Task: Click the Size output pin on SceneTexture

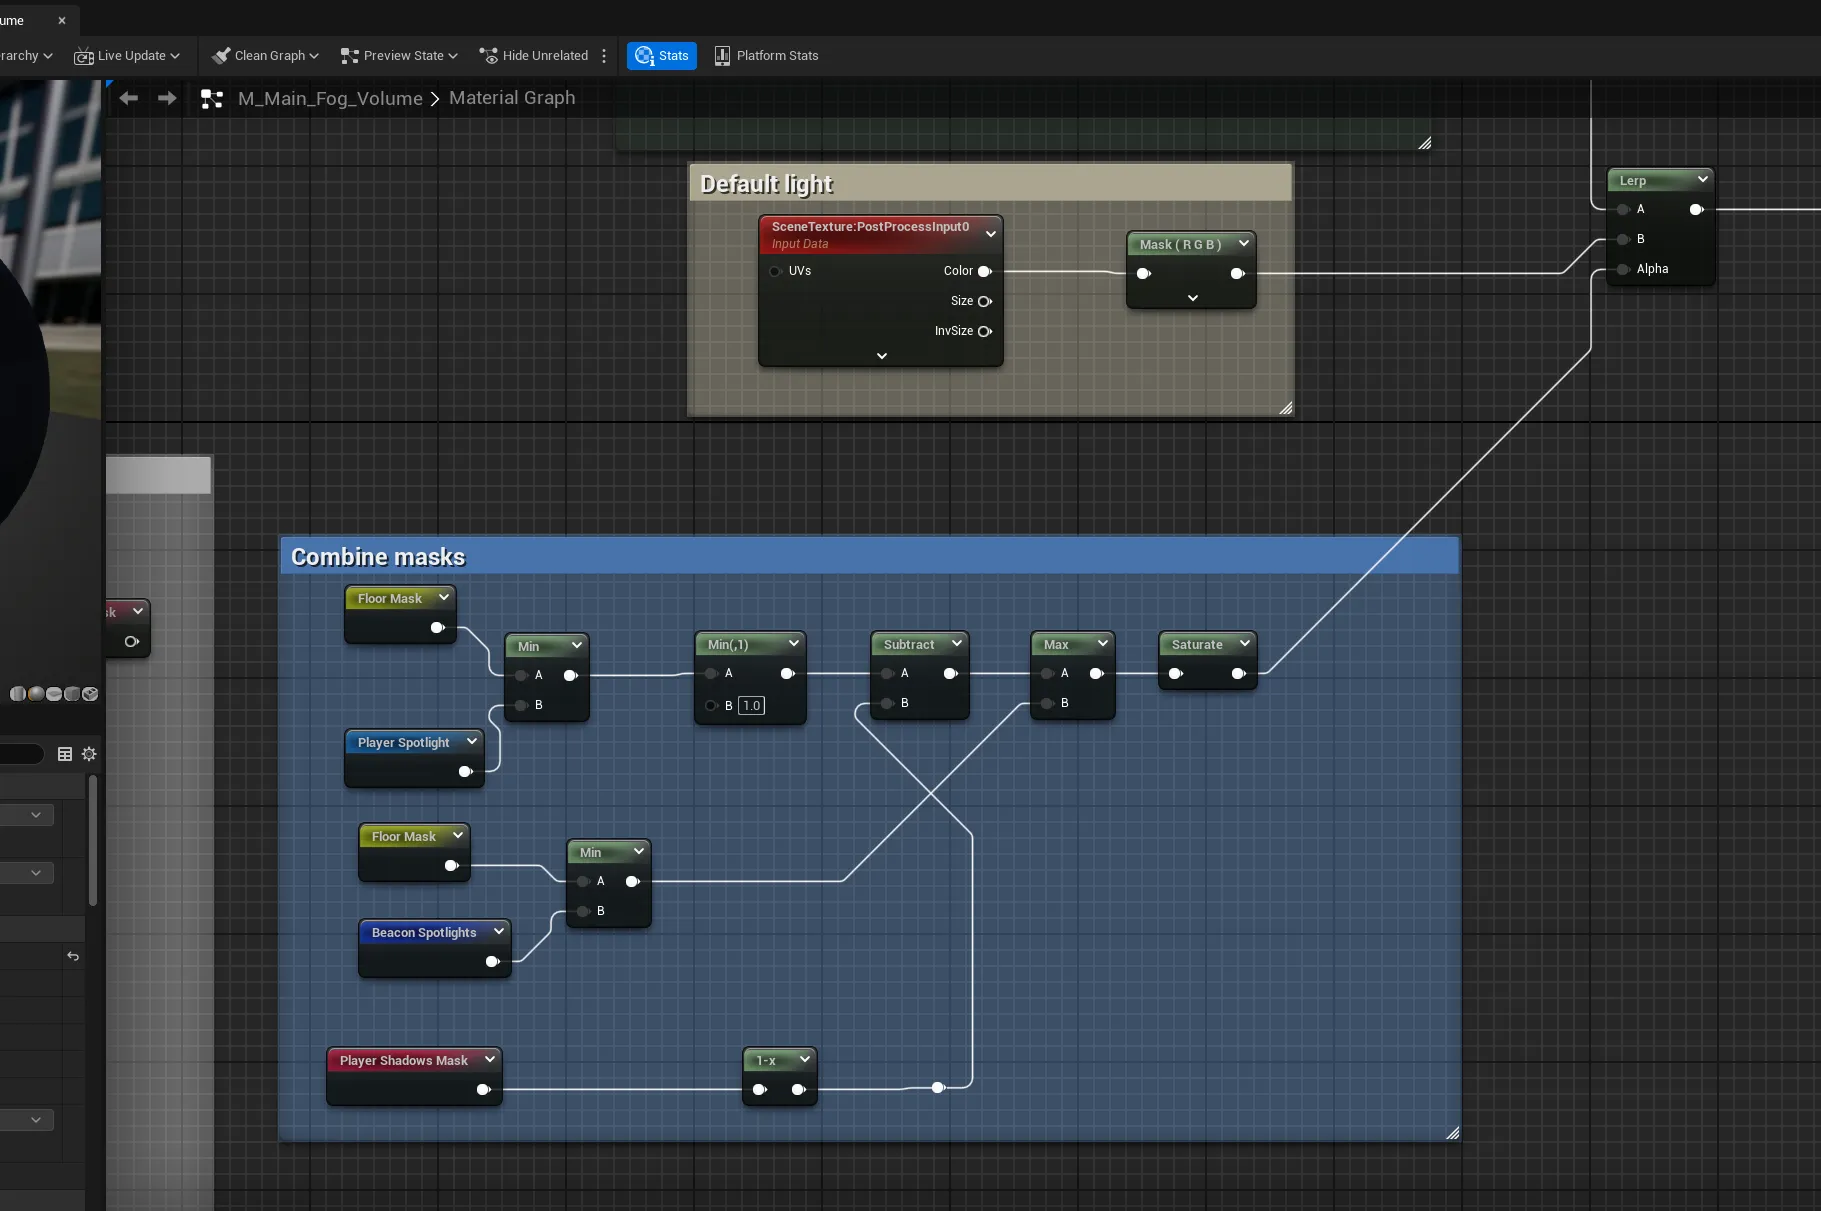Action: pos(985,301)
